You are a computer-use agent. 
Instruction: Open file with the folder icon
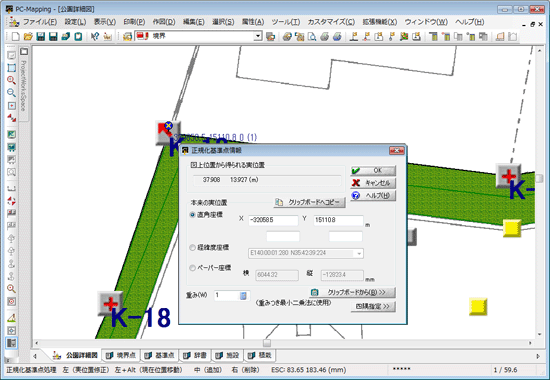[28, 36]
